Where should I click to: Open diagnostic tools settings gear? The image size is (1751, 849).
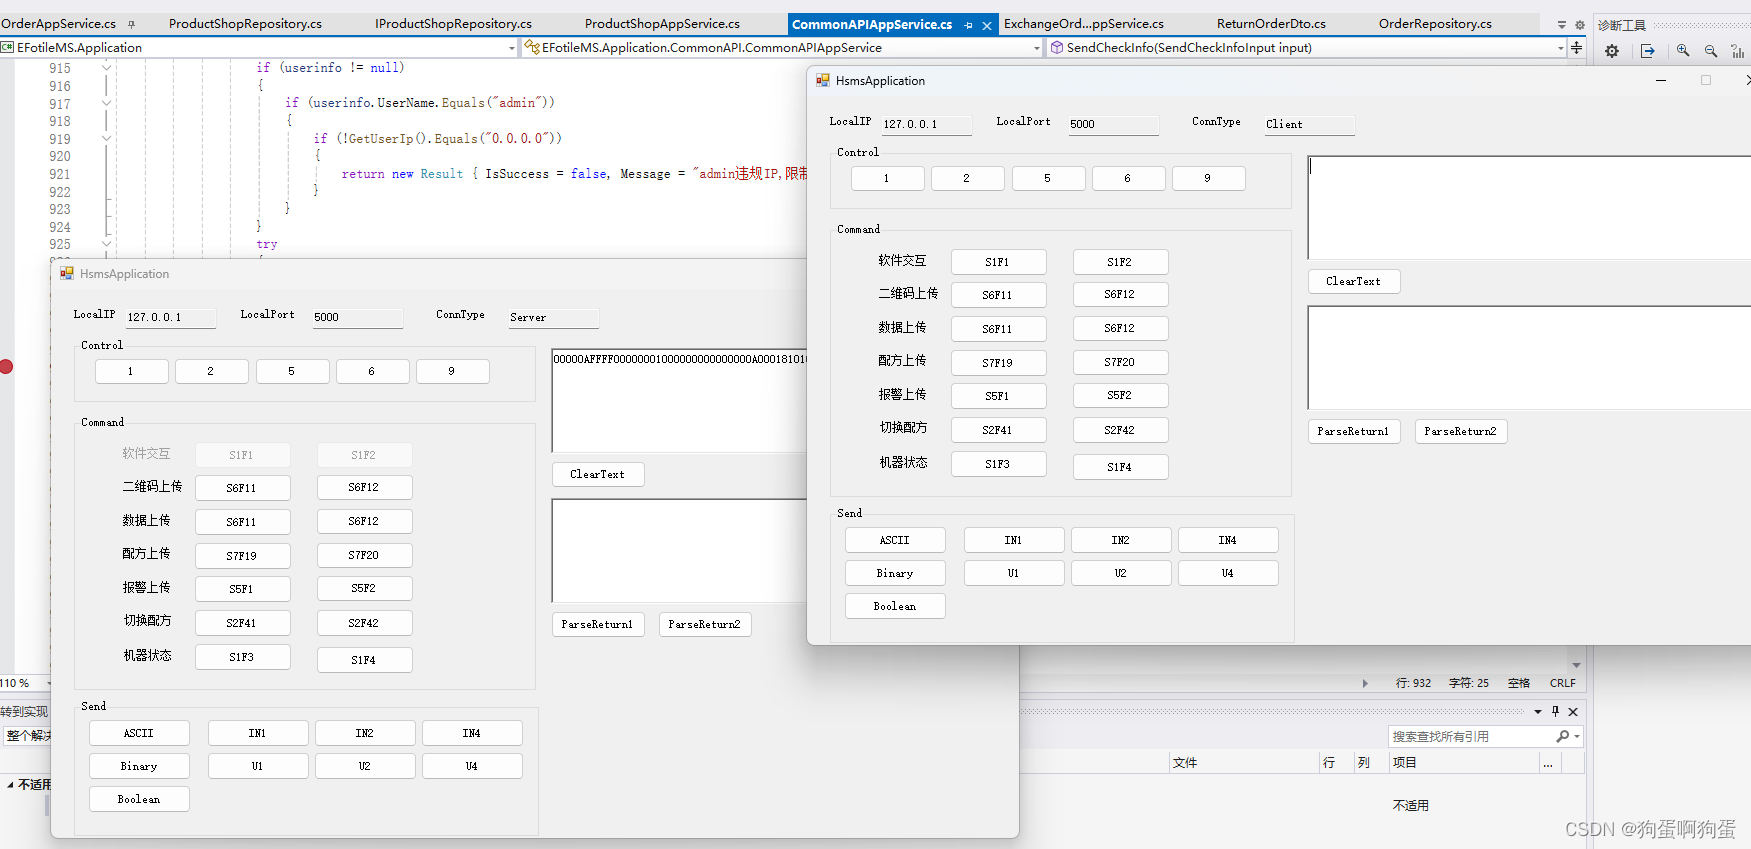coord(1612,51)
